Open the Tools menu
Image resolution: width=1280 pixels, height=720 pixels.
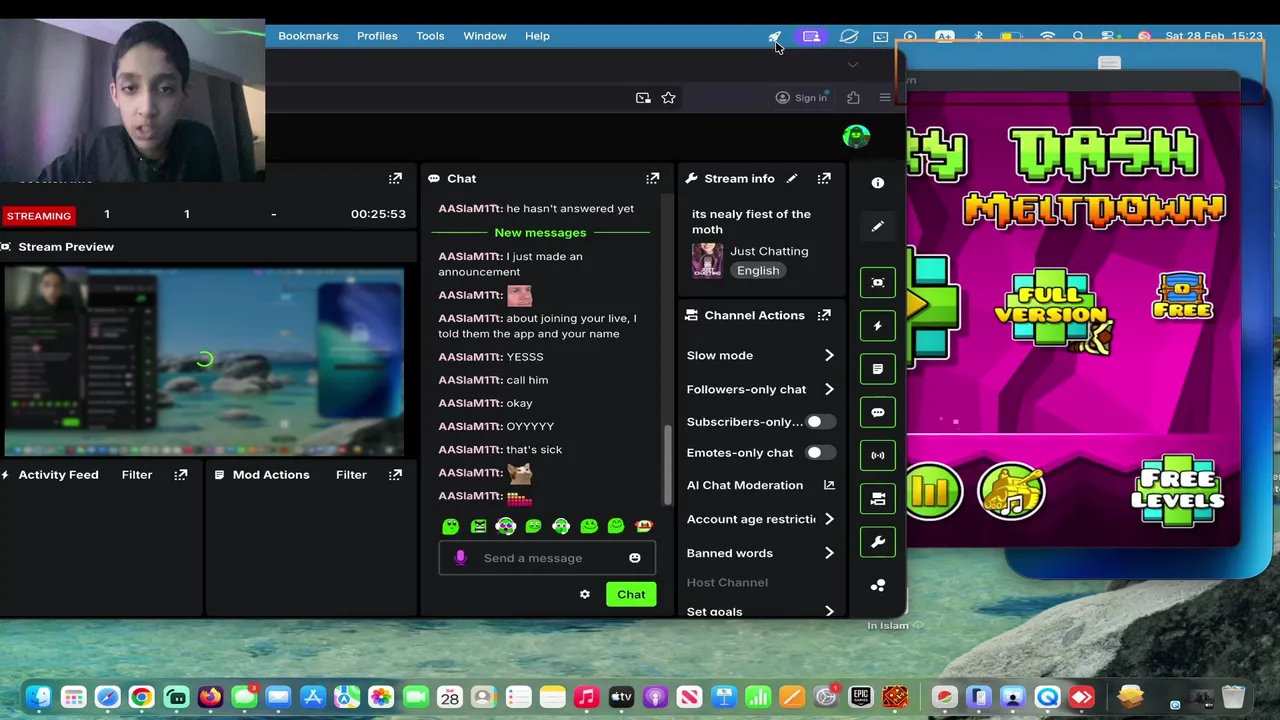430,36
